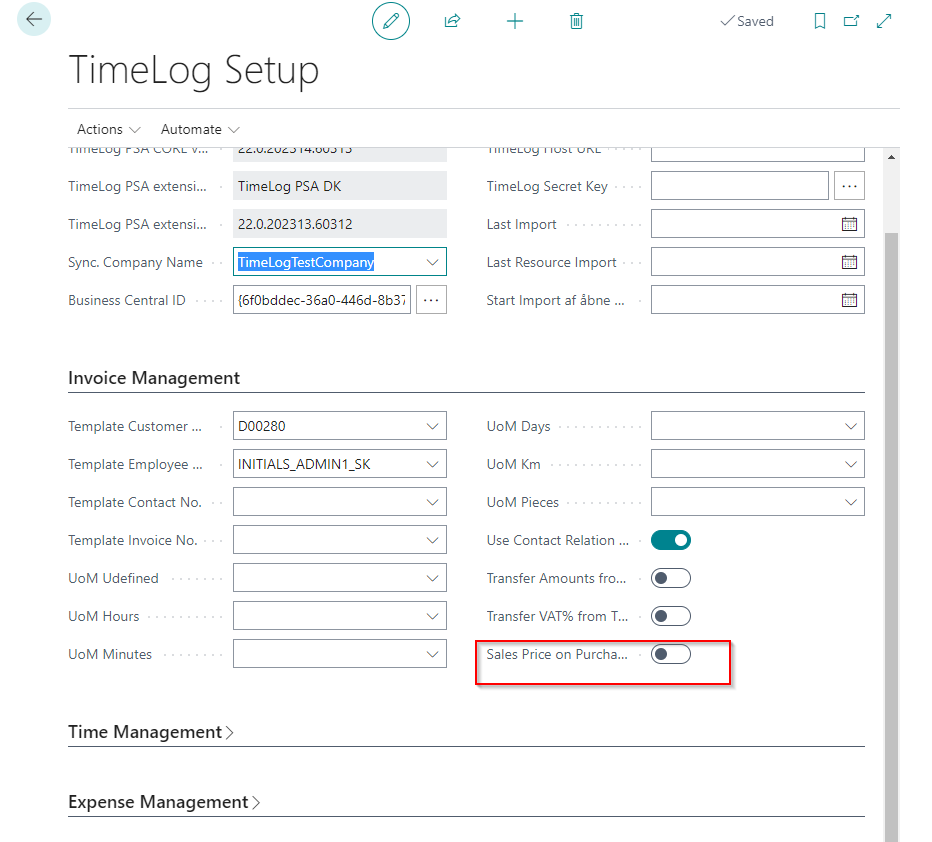Open page in new window icon
The width and height of the screenshot is (932, 842).
[851, 21]
